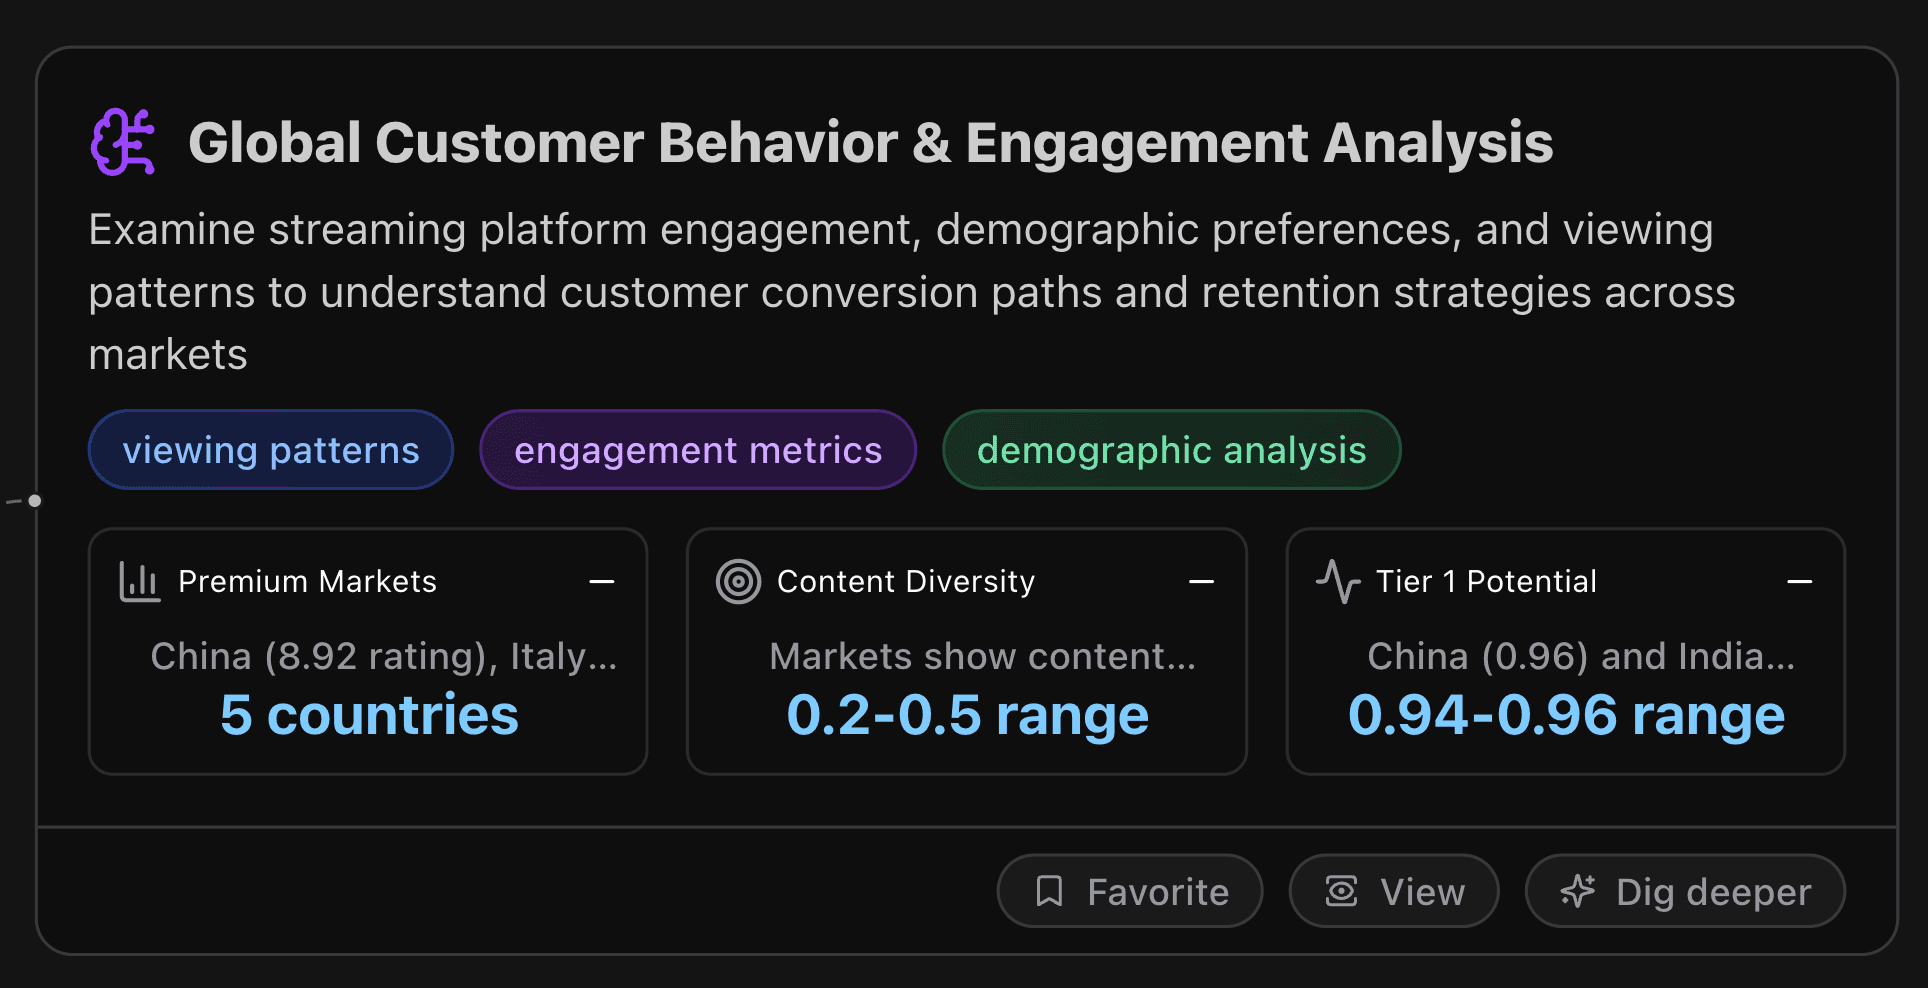This screenshot has height=988, width=1928.
Task: Collapse the Content Diversity card
Action: (x=1201, y=581)
